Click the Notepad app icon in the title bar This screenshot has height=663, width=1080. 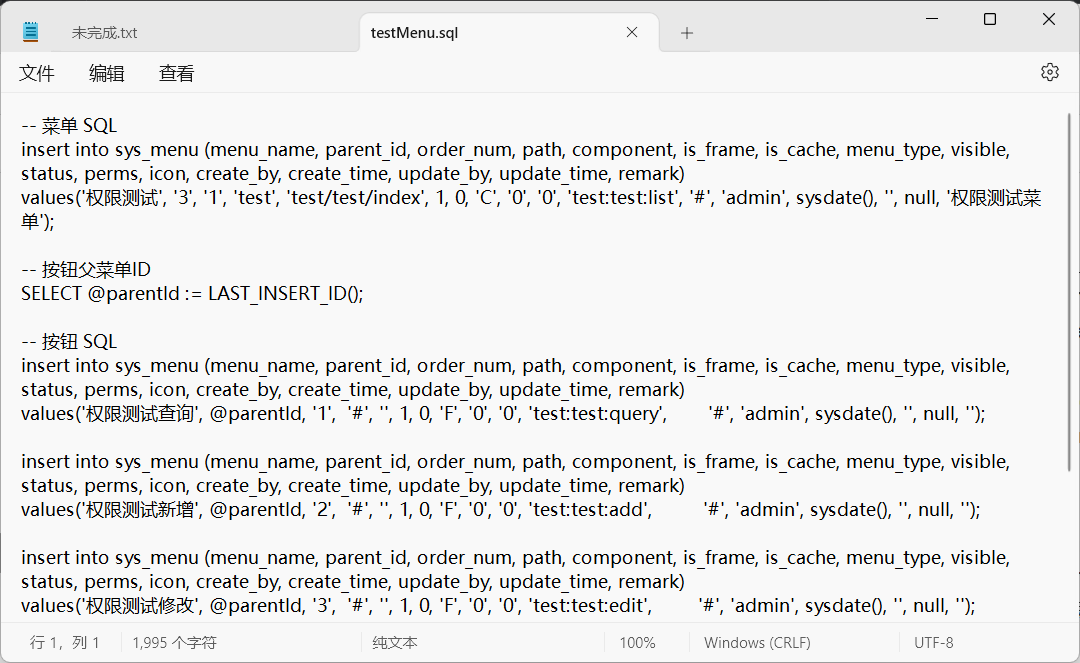(30, 32)
